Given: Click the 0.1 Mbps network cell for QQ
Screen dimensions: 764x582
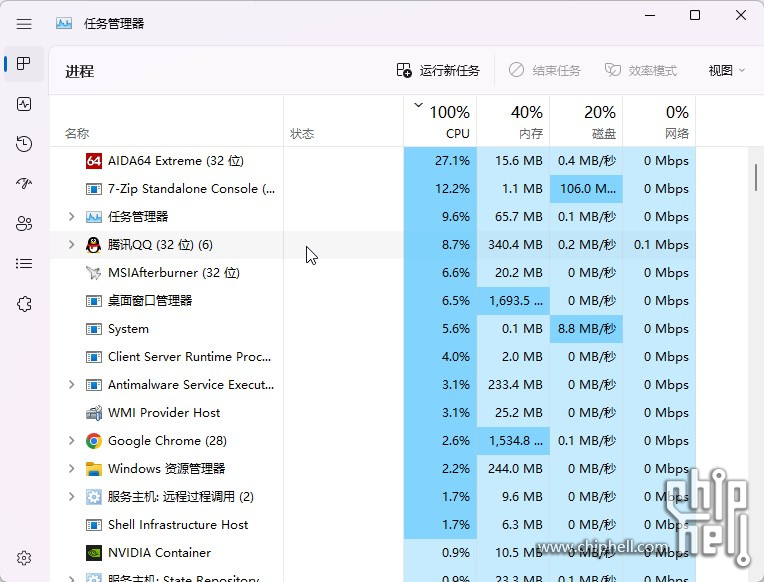Looking at the screenshot, I should (x=659, y=245).
